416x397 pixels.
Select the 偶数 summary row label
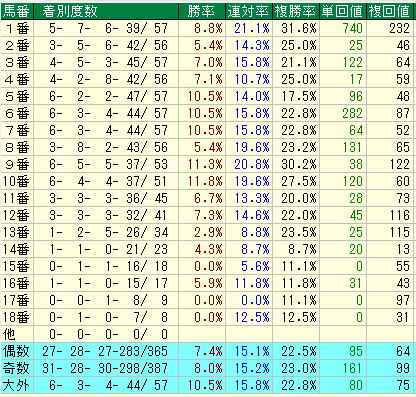[17, 352]
